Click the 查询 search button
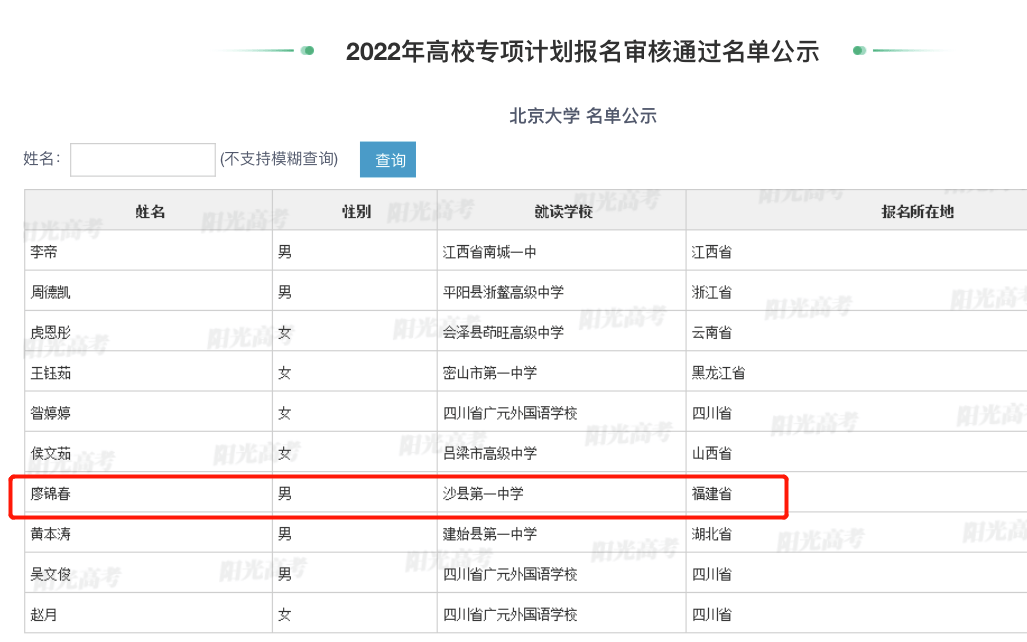 pos(387,159)
